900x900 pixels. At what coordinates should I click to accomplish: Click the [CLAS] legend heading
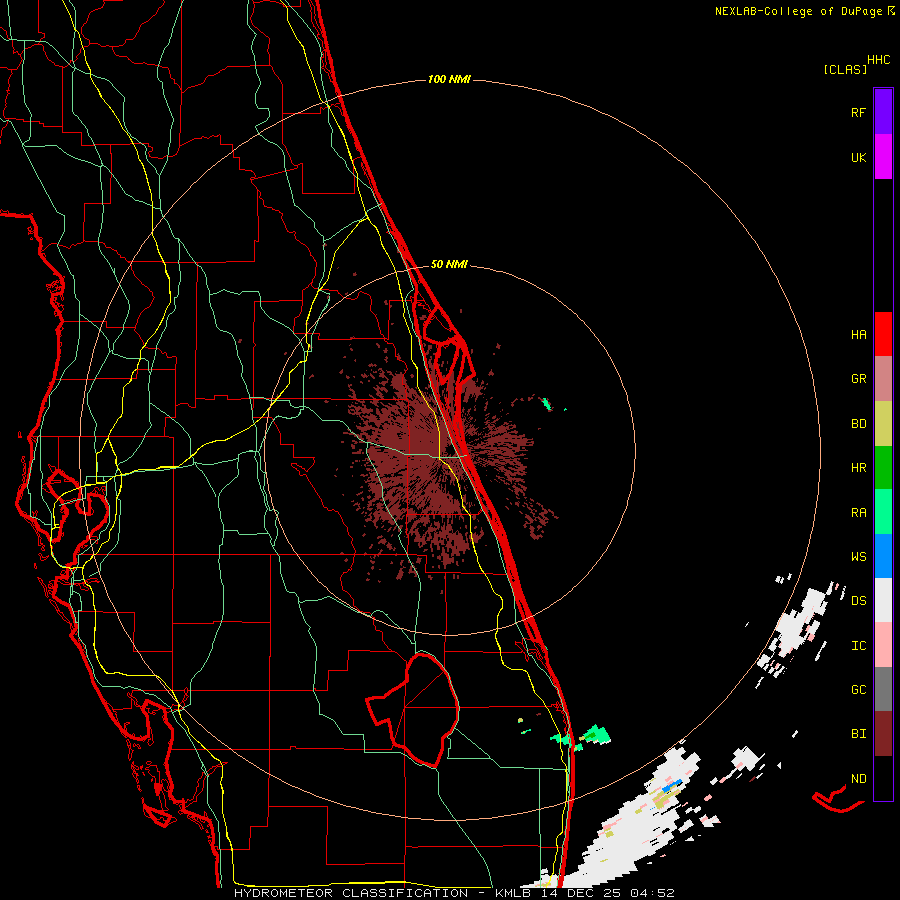(845, 69)
